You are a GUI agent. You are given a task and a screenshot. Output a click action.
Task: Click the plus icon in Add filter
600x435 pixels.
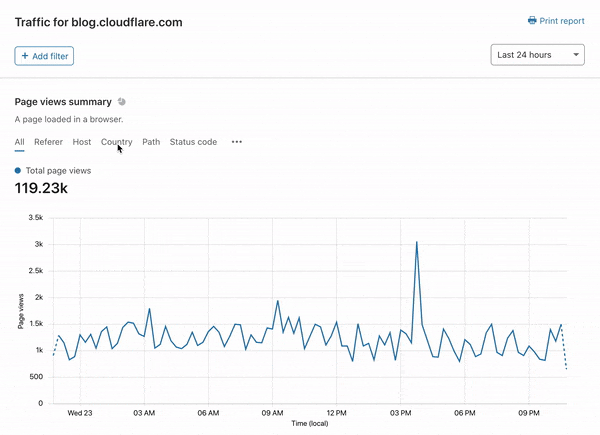[x=25, y=56]
